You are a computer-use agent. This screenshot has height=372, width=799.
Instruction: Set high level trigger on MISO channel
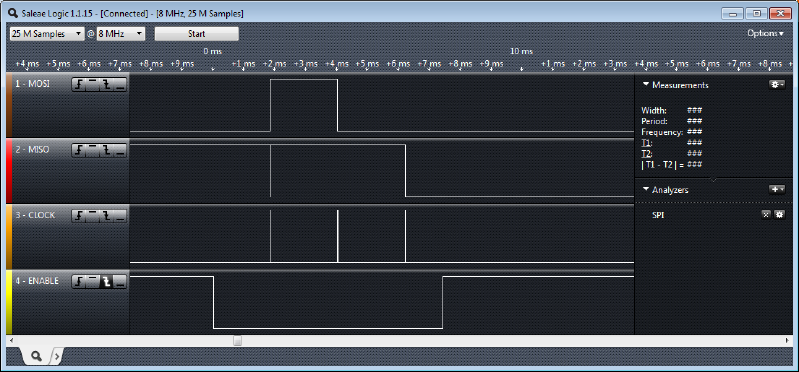[92, 150]
